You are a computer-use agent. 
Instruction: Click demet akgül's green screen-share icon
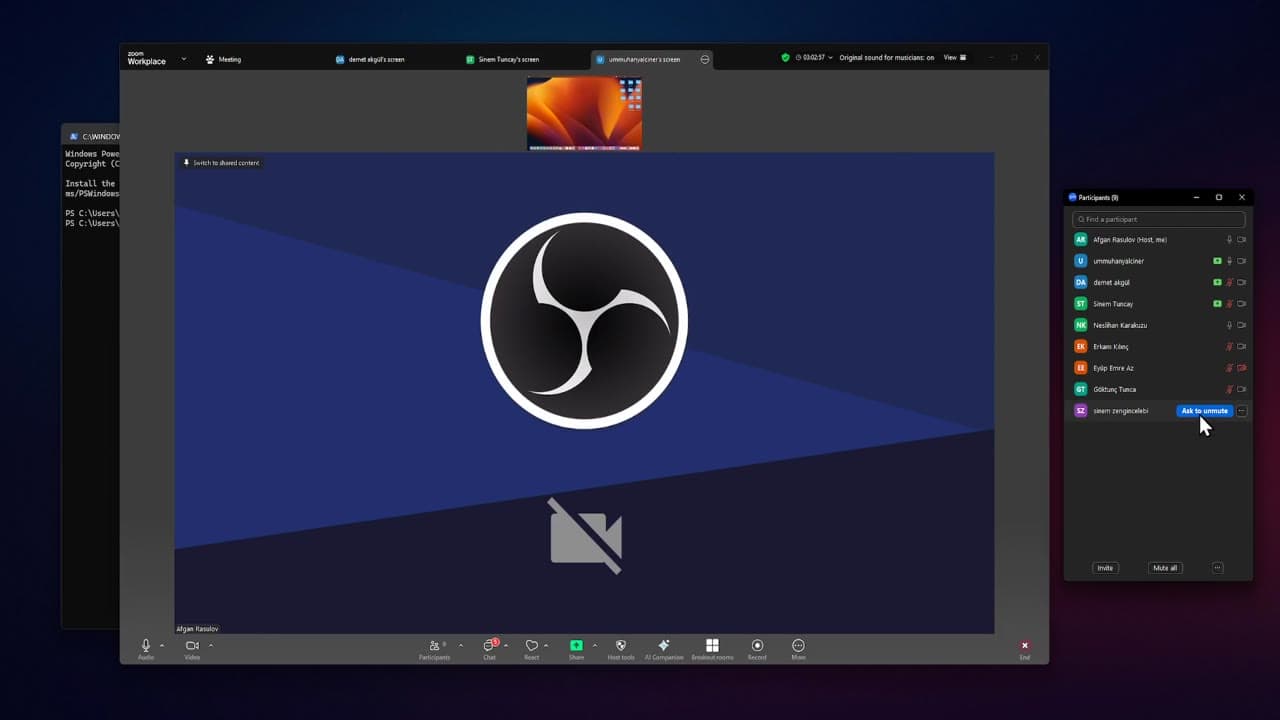click(1217, 283)
